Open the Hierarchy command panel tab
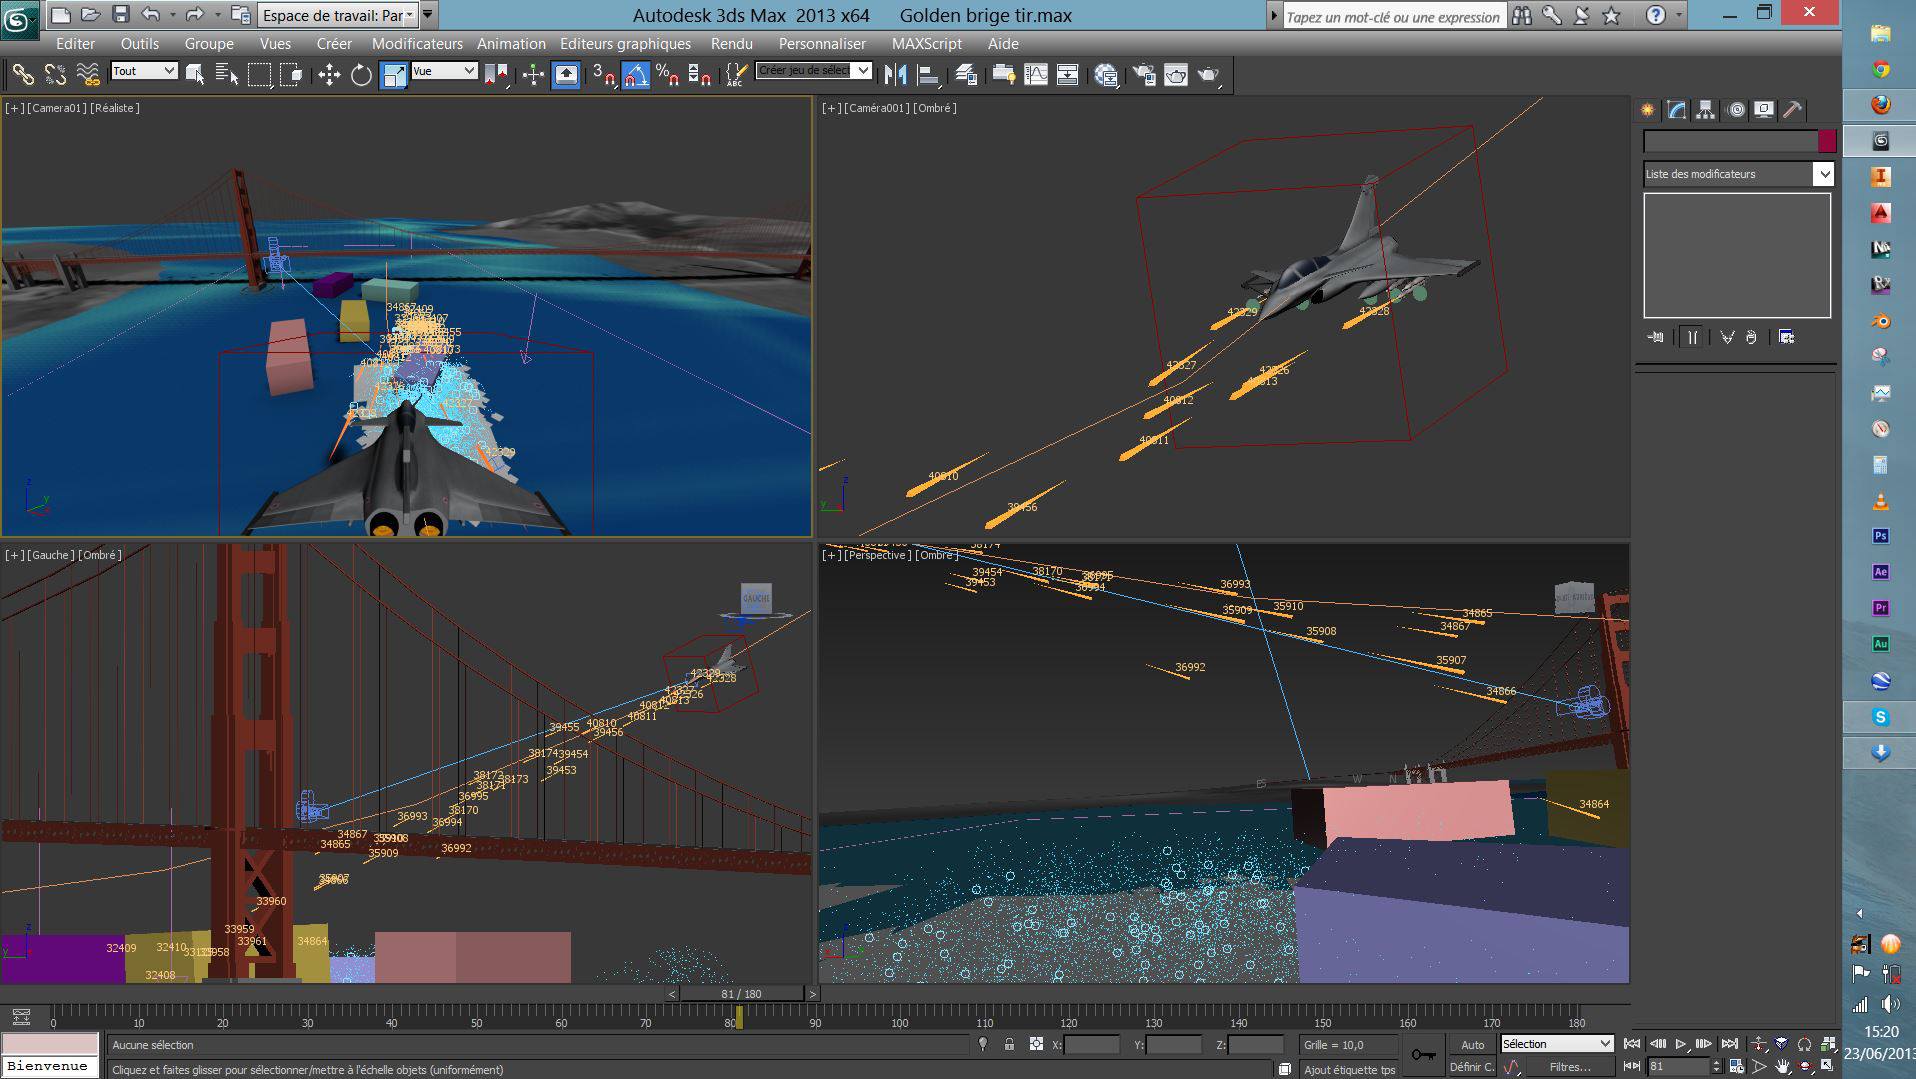 pyautogui.click(x=1706, y=110)
